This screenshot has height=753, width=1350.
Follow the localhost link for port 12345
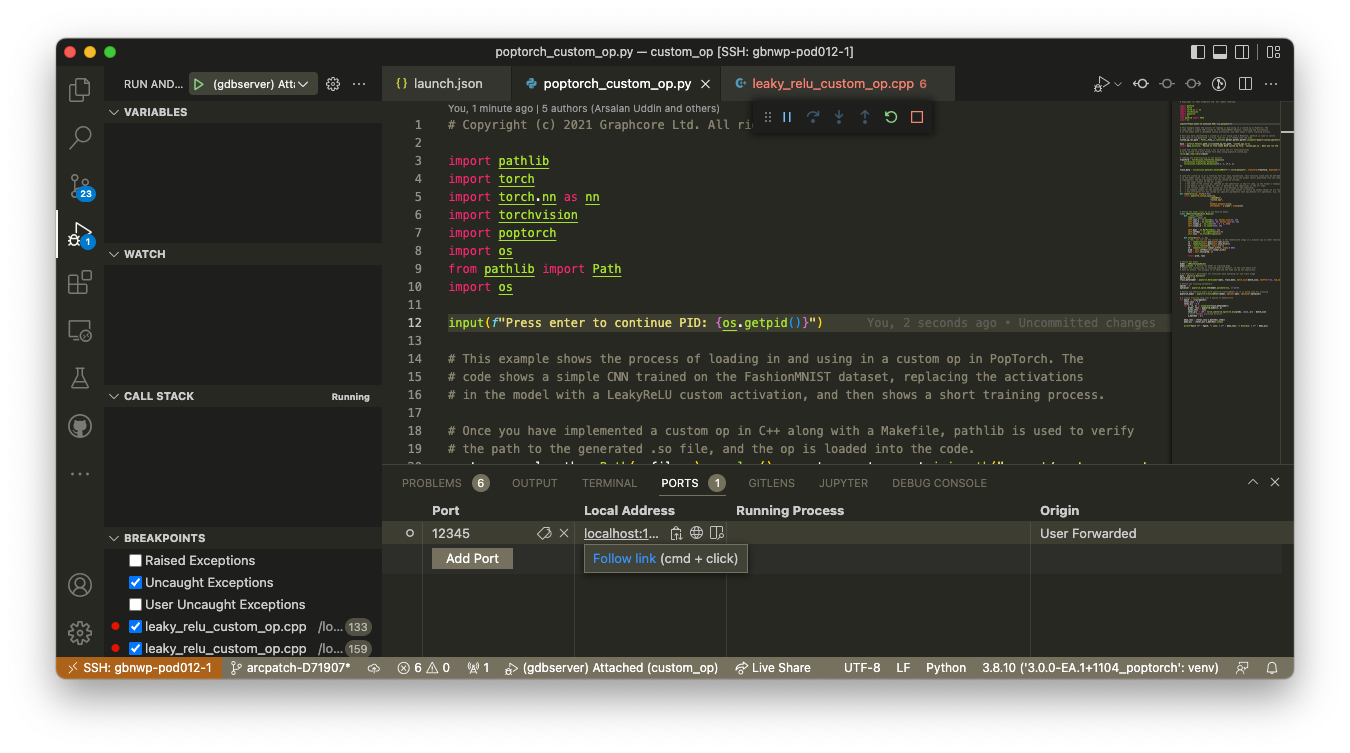pyautogui.click(x=620, y=532)
